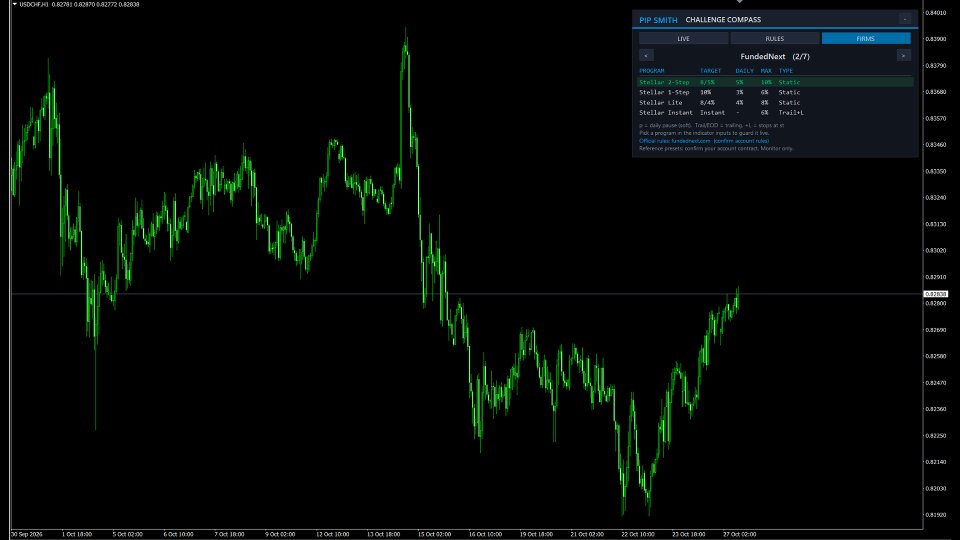The width and height of the screenshot is (960, 540).
Task: Click the 15 Oct 02:00 time axis label
Action: [434, 534]
